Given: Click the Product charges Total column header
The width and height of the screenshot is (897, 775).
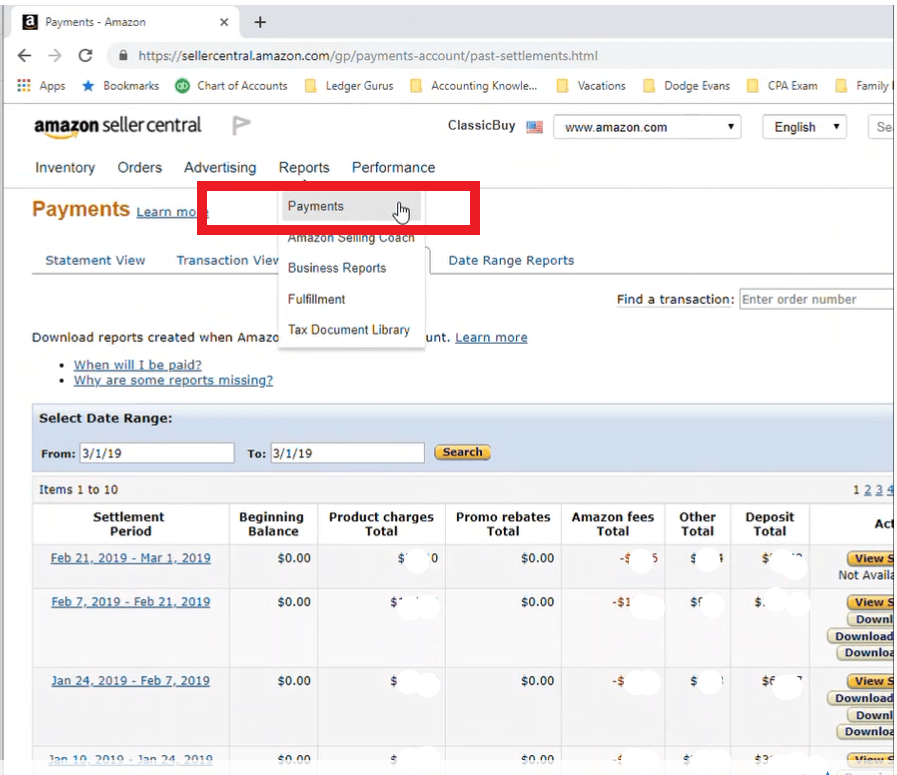Looking at the screenshot, I should (x=382, y=524).
